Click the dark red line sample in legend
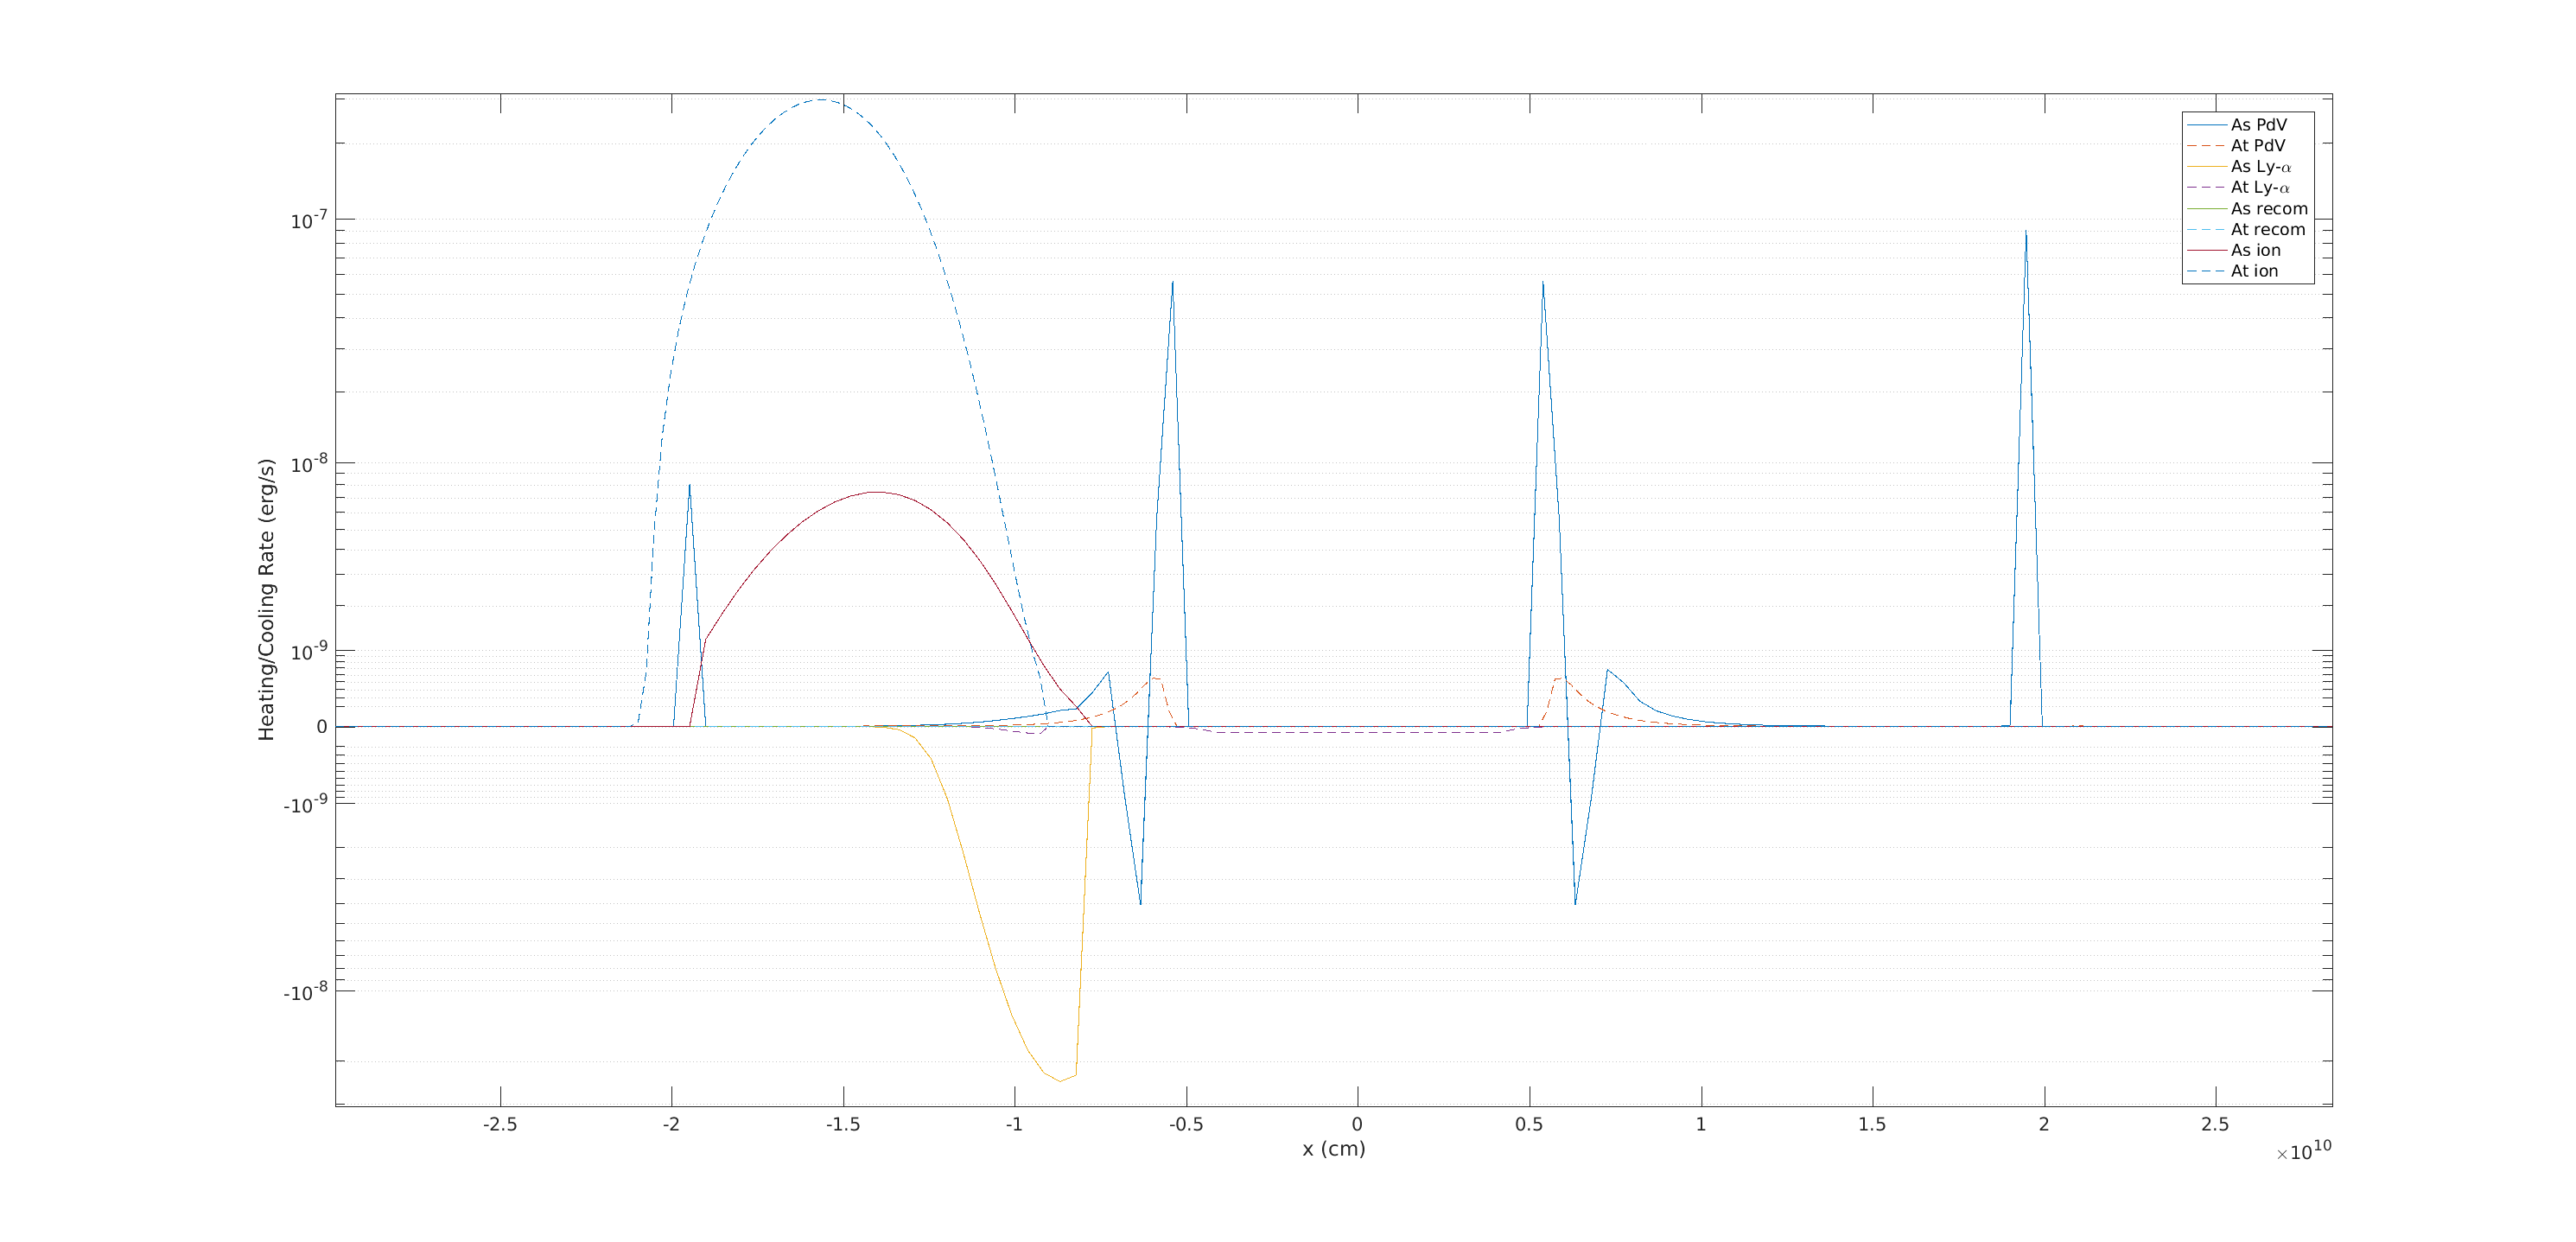 click(2206, 251)
